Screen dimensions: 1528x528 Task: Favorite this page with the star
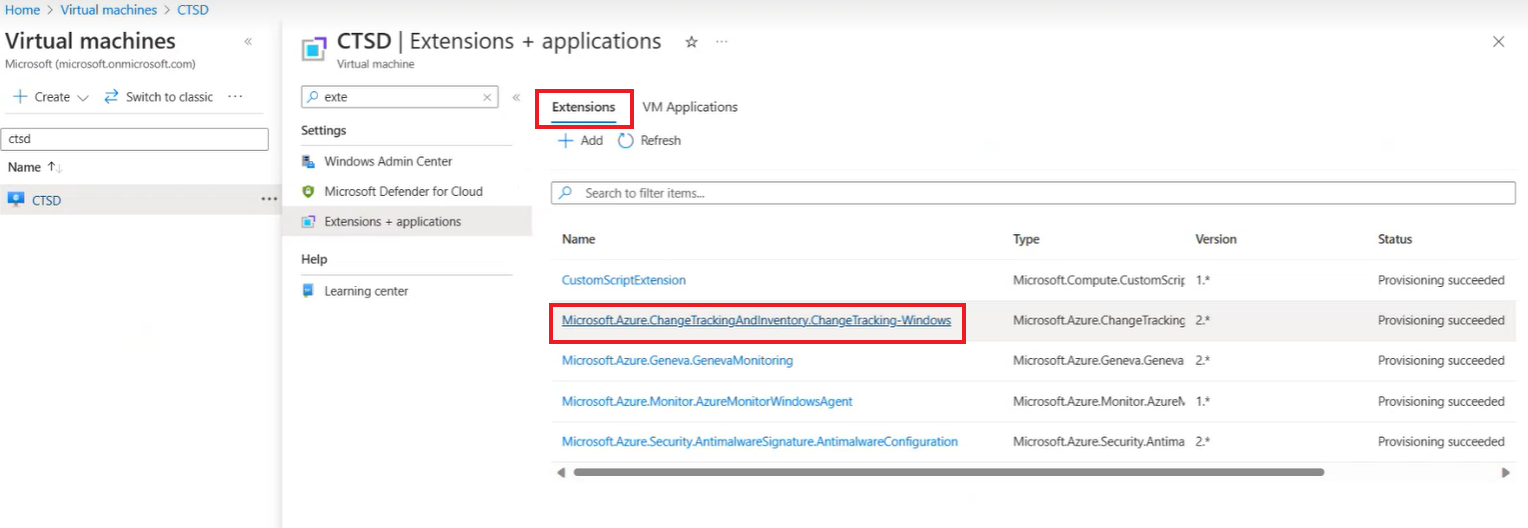click(x=691, y=42)
